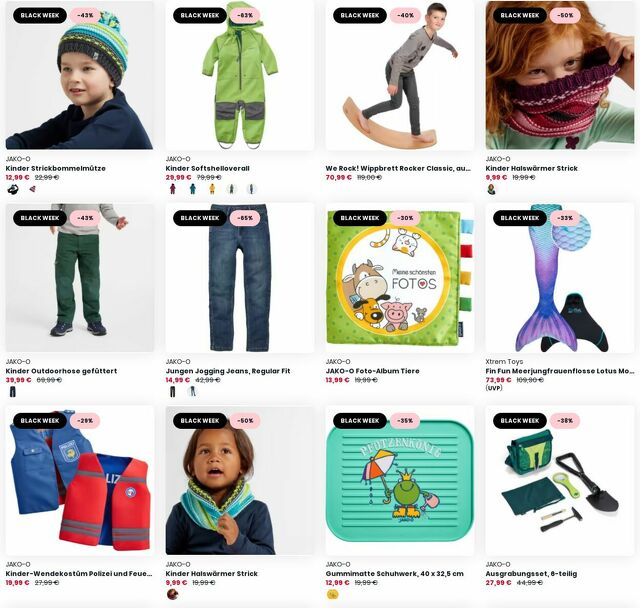Viewport: 640px width, 608px height.
Task: Open We Rock! Wippbrett Rocker Classic link
Action: [x=398, y=168]
